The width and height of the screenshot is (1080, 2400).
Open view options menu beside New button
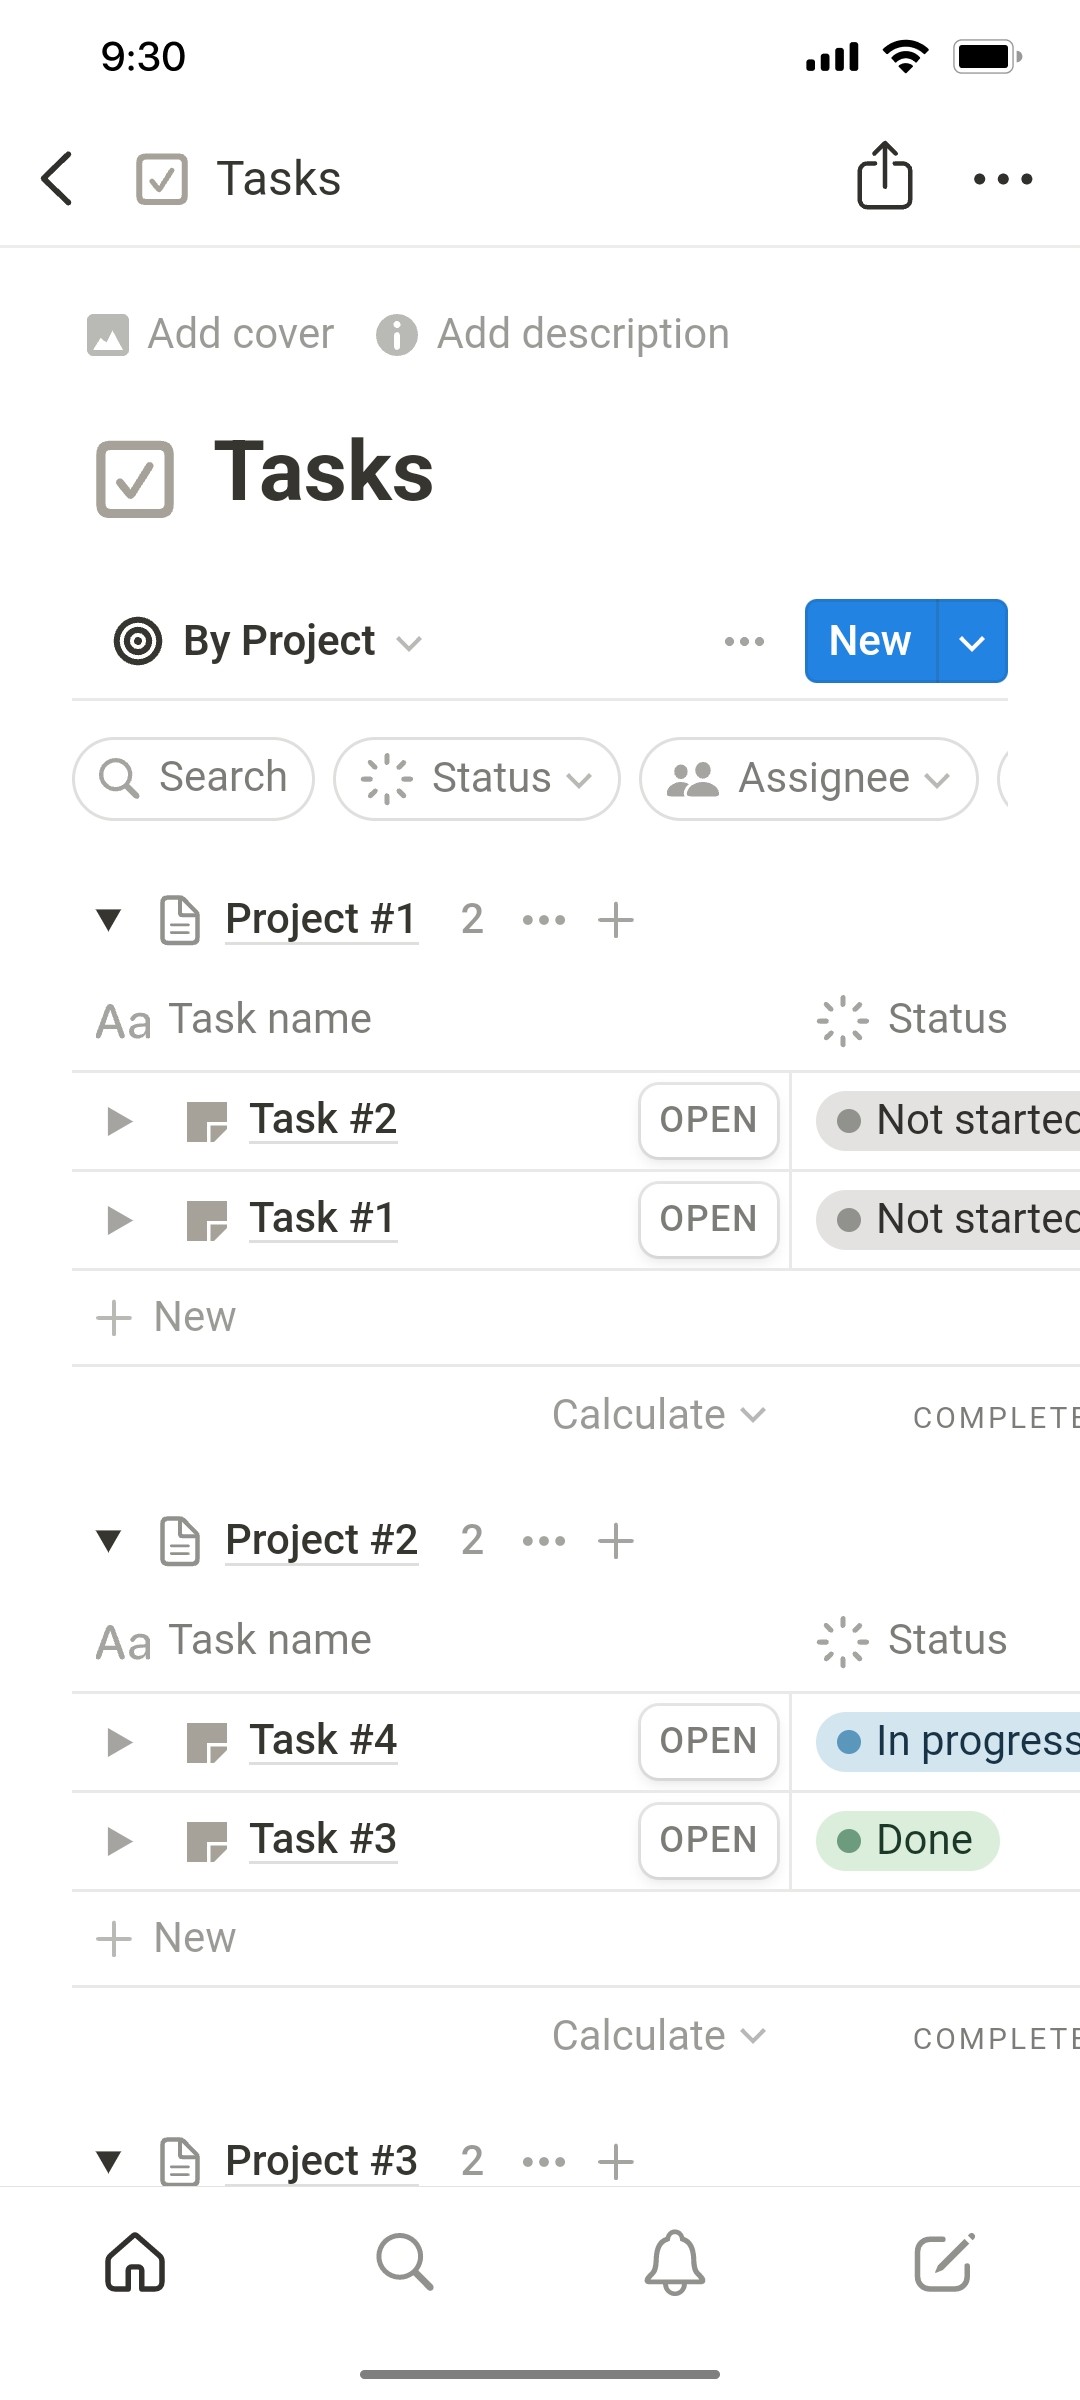tap(744, 641)
